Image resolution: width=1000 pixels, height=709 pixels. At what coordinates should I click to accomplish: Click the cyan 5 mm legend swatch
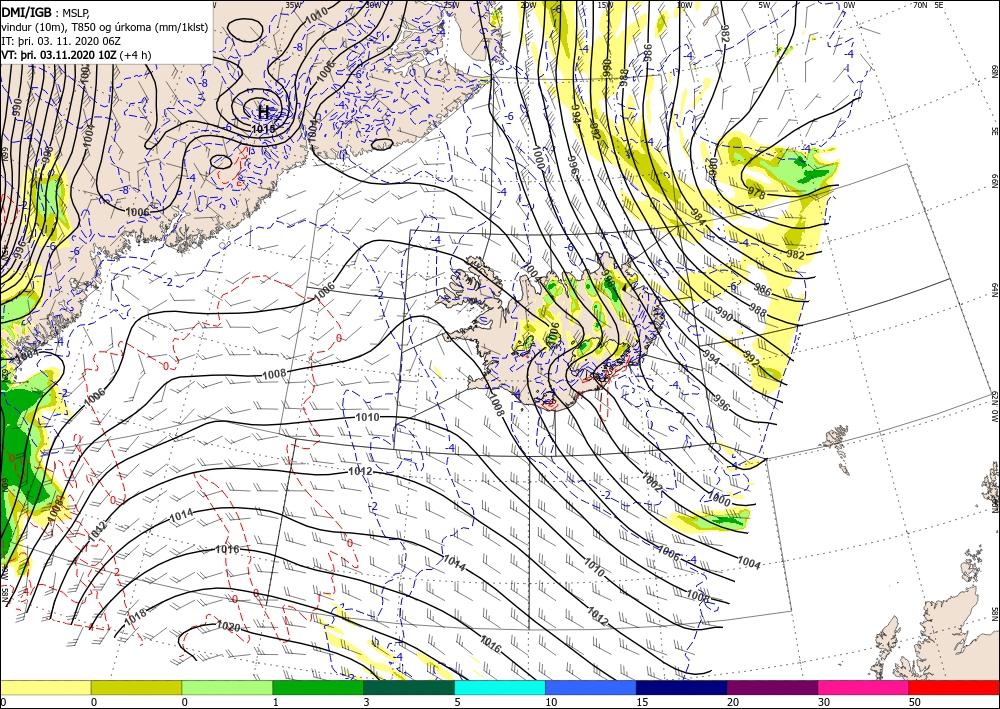pyautogui.click(x=500, y=687)
